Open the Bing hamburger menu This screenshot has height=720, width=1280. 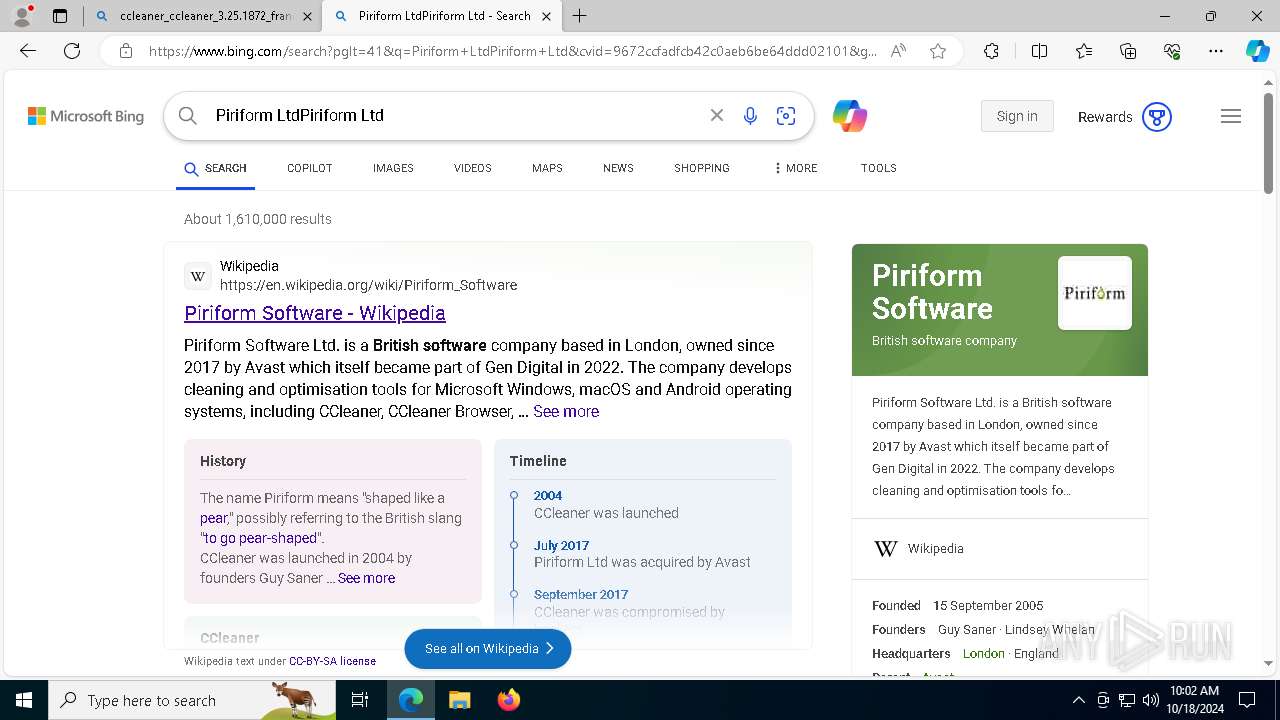tap(1231, 116)
